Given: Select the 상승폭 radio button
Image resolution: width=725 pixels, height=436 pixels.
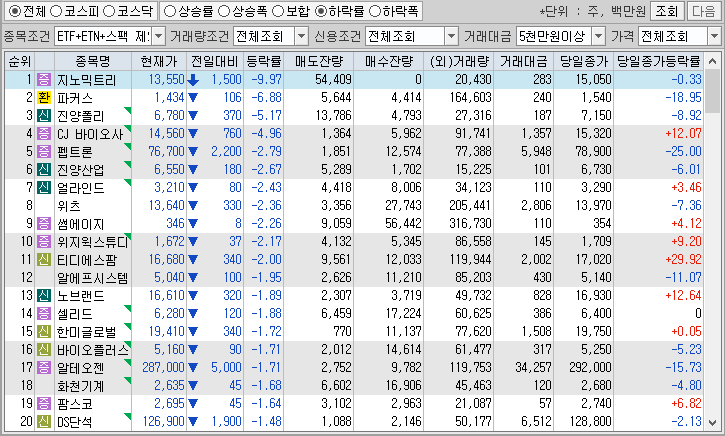Looking at the screenshot, I should click(x=224, y=11).
